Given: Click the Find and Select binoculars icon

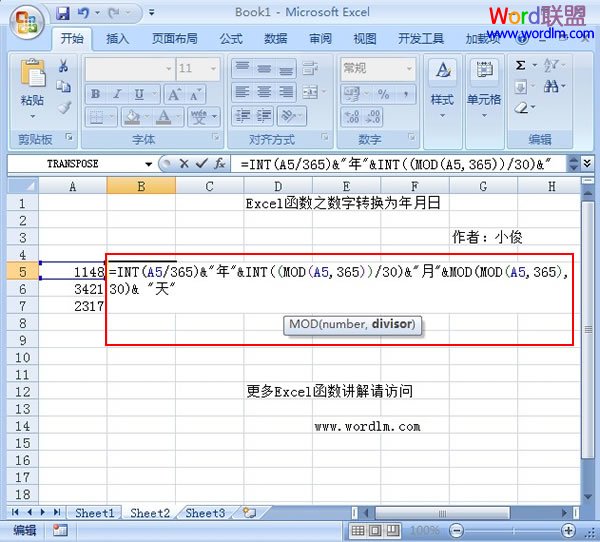Looking at the screenshot, I should (x=551, y=87).
